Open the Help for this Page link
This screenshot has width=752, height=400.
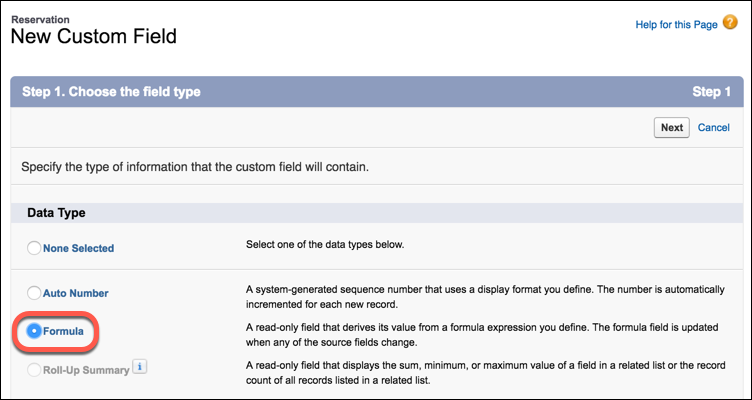coord(676,24)
